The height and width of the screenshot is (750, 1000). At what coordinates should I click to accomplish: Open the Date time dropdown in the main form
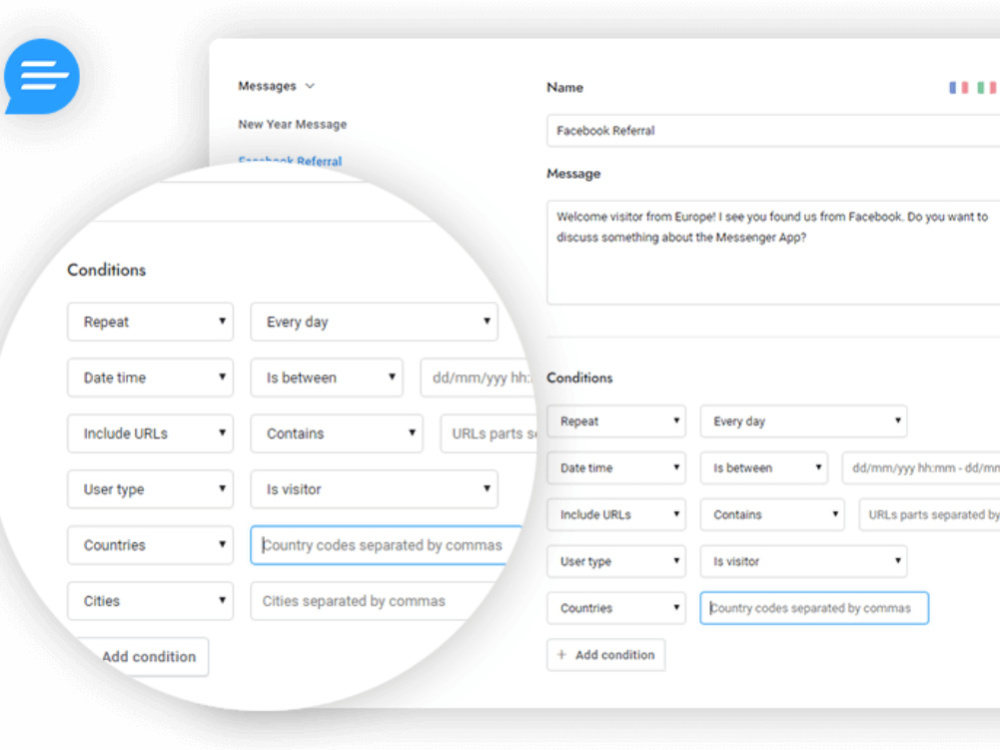pos(616,468)
